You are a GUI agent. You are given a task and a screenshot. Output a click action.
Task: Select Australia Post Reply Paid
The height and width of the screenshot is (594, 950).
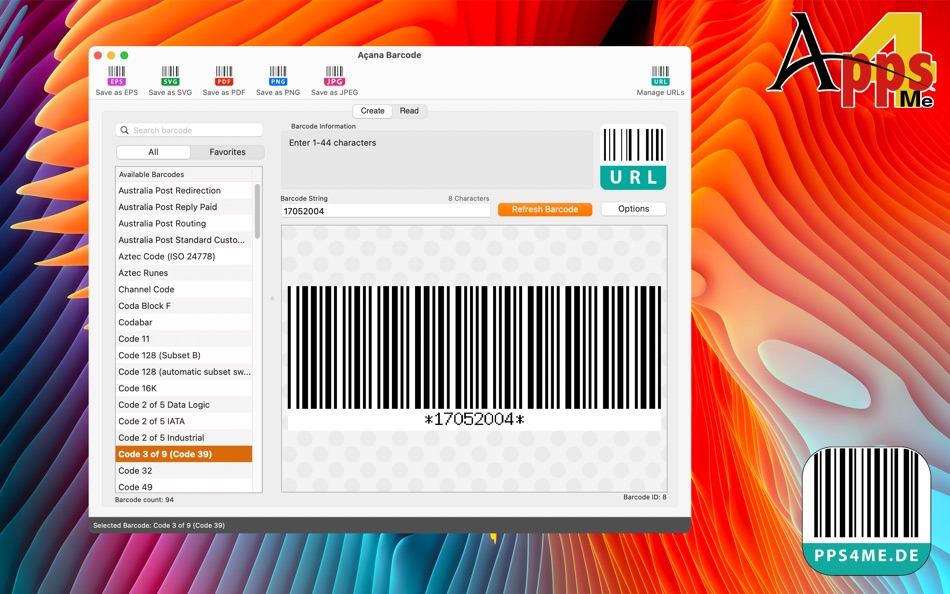coord(184,207)
